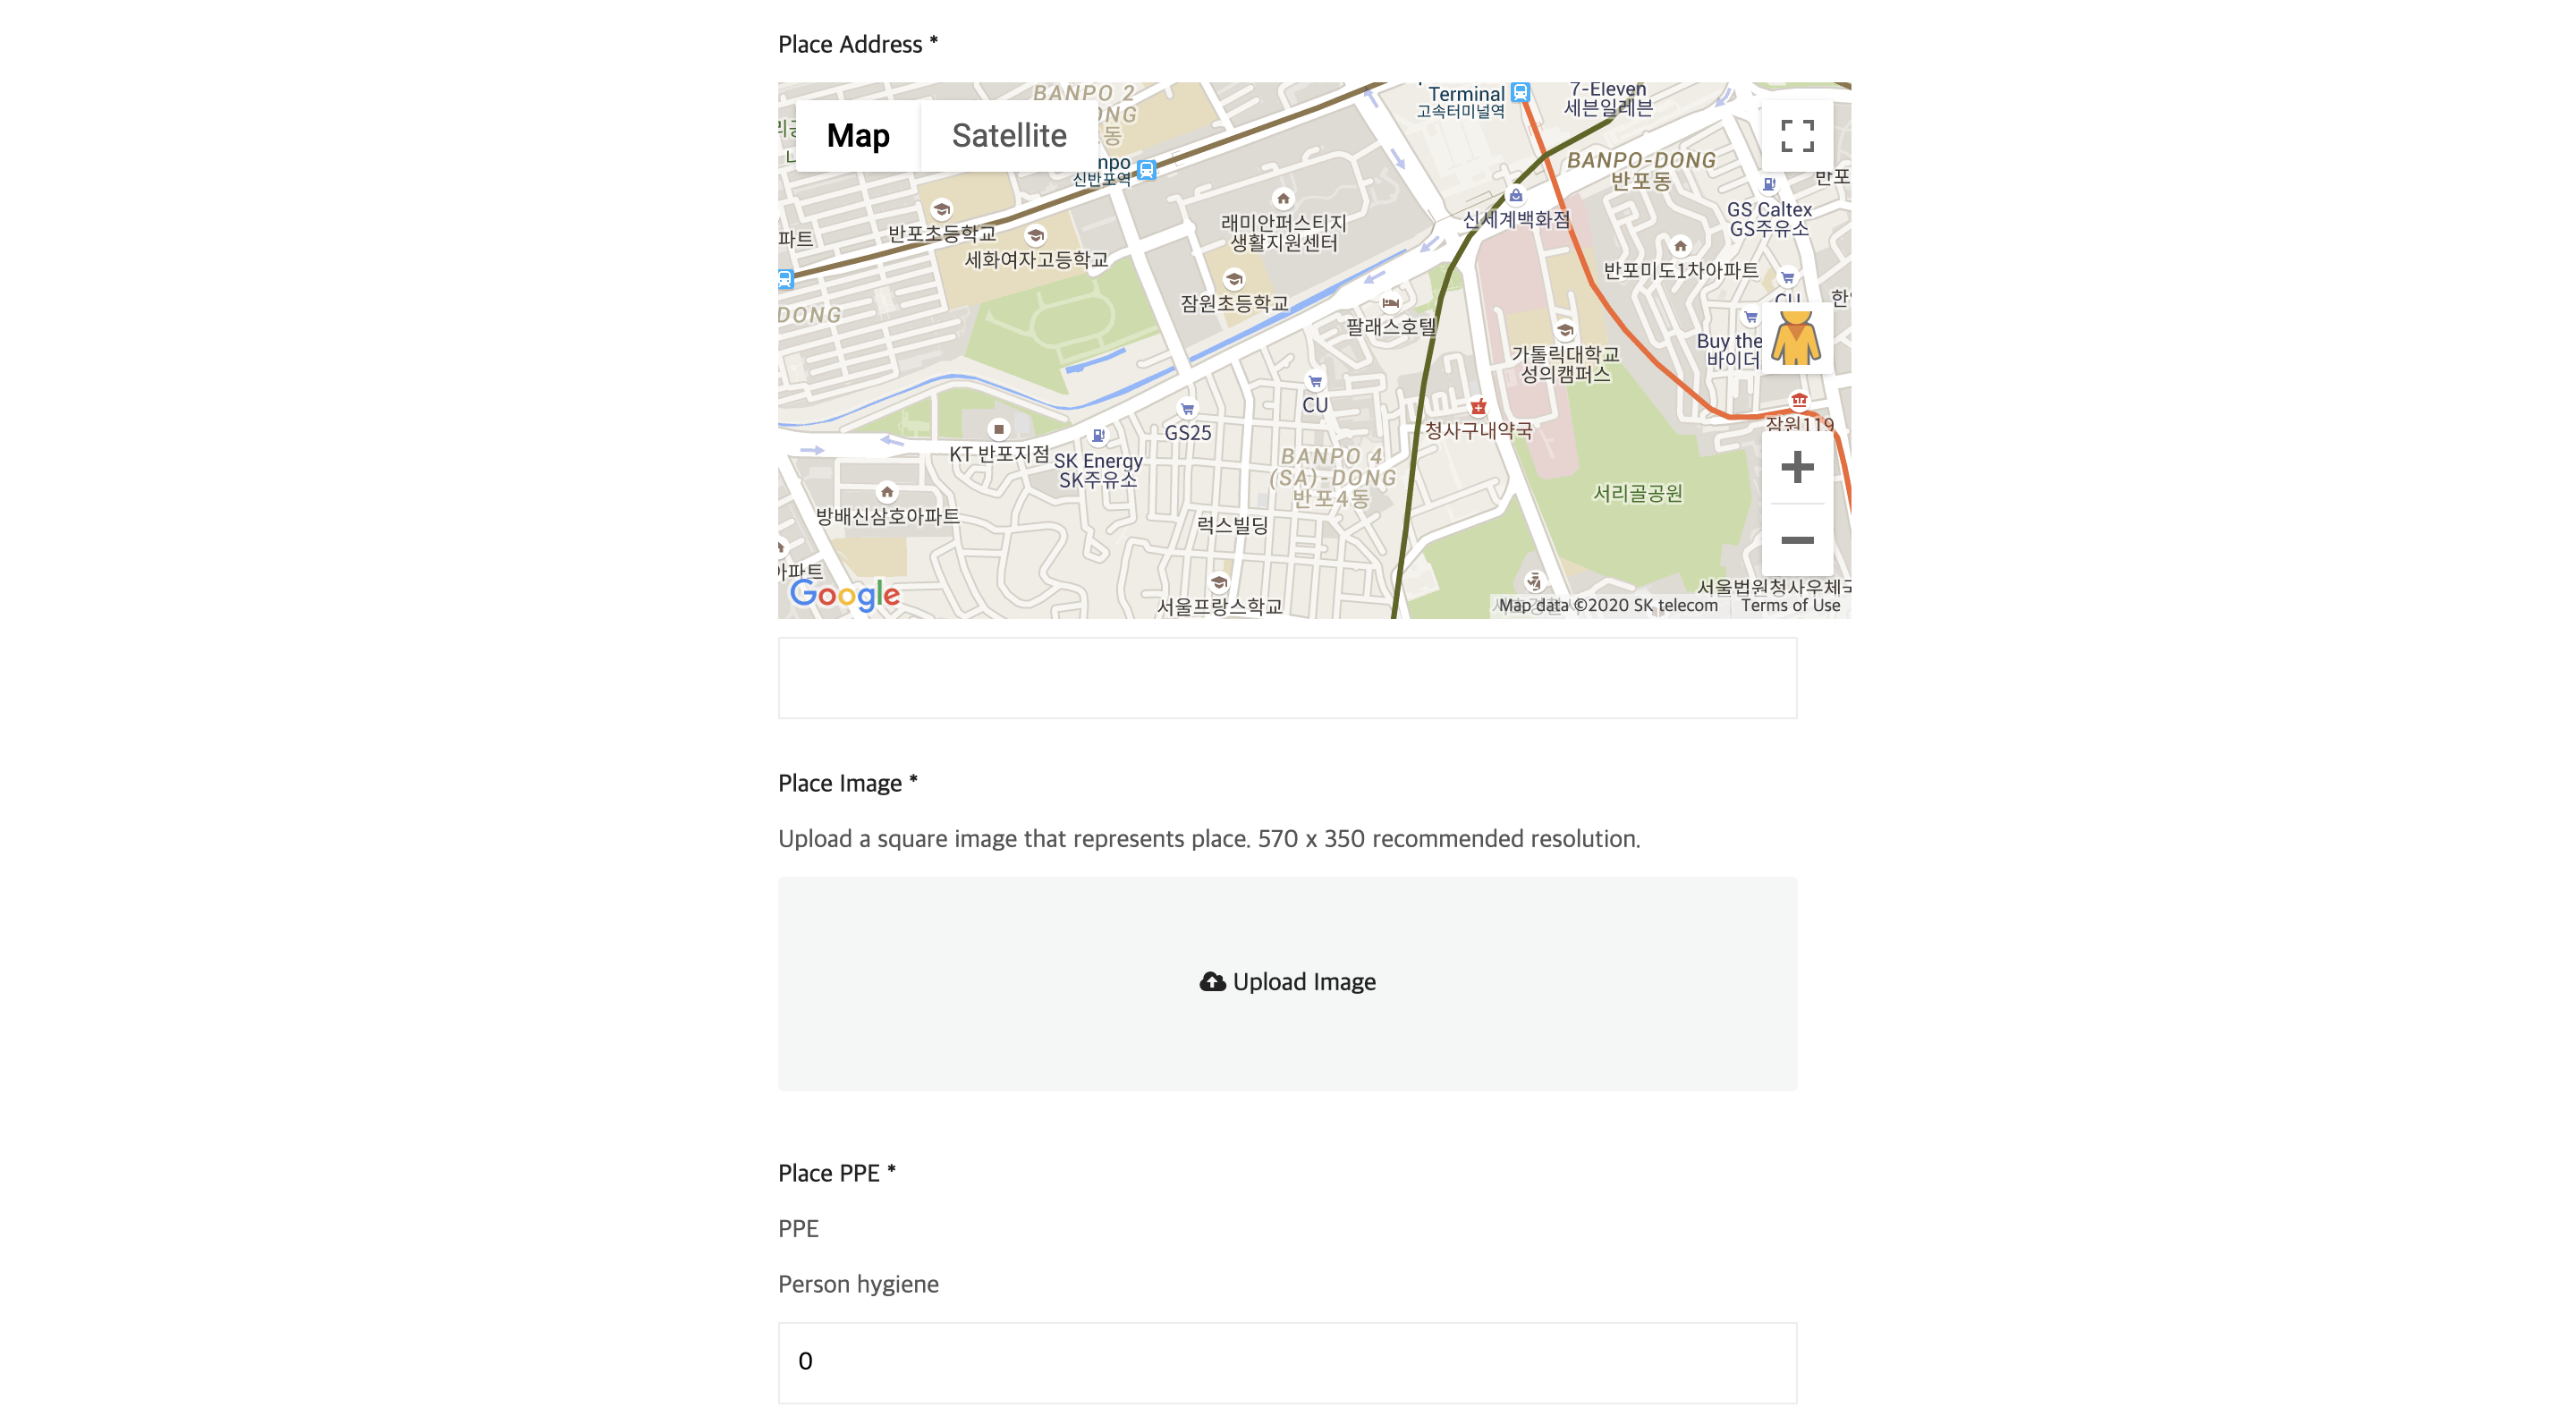Select the Palace Hotel marker icon
The image size is (2576, 1408).
1390,302
